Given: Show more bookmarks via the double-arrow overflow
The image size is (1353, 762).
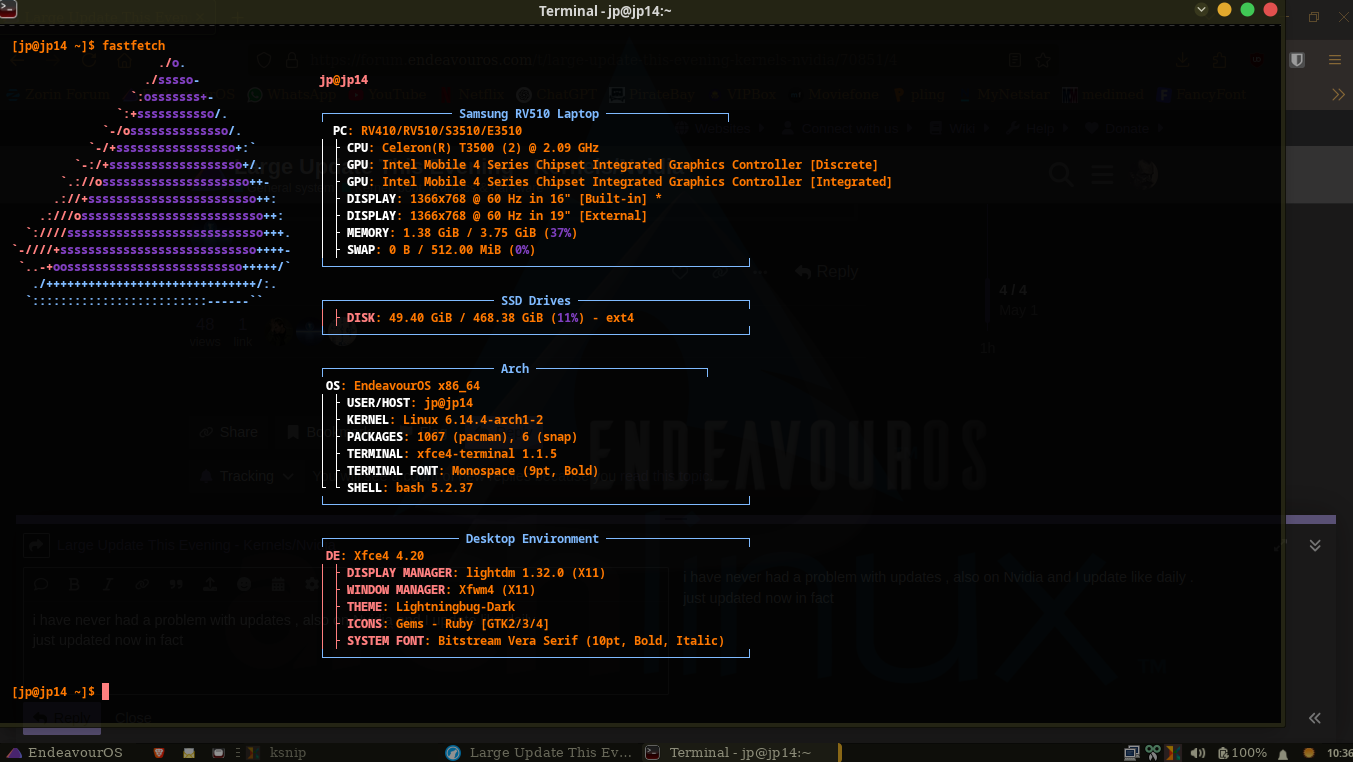Looking at the screenshot, I should tap(1338, 95).
